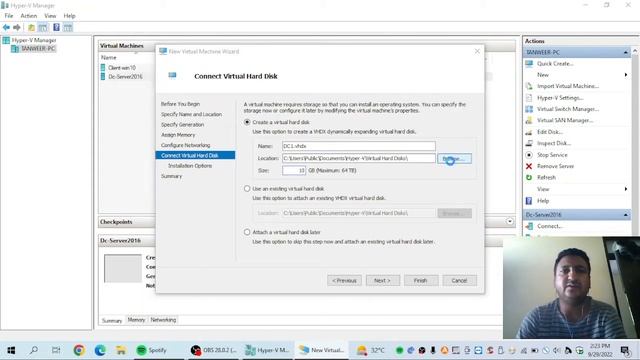Expand the View submenu arrow in Actions
This screenshot has width=640, height=360.
pyautogui.click(x=626, y=189)
